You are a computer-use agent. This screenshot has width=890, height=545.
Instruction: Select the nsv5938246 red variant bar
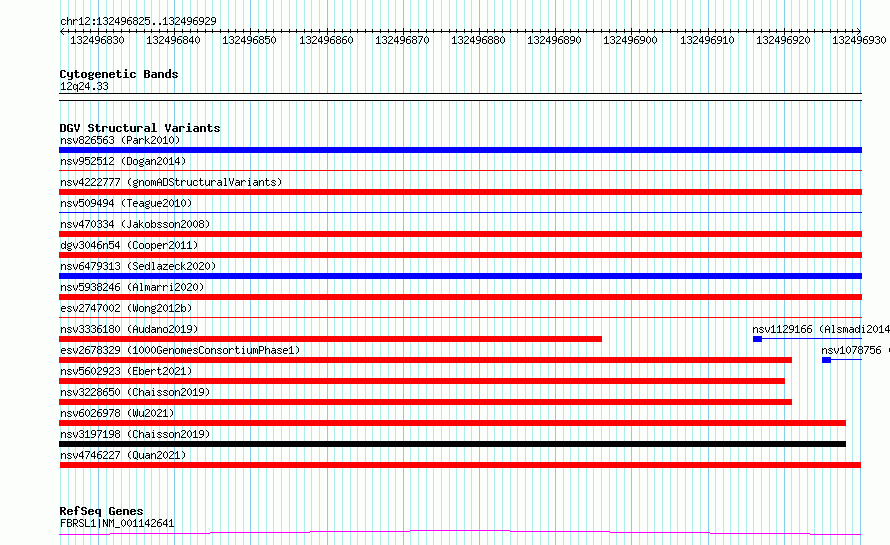point(460,297)
